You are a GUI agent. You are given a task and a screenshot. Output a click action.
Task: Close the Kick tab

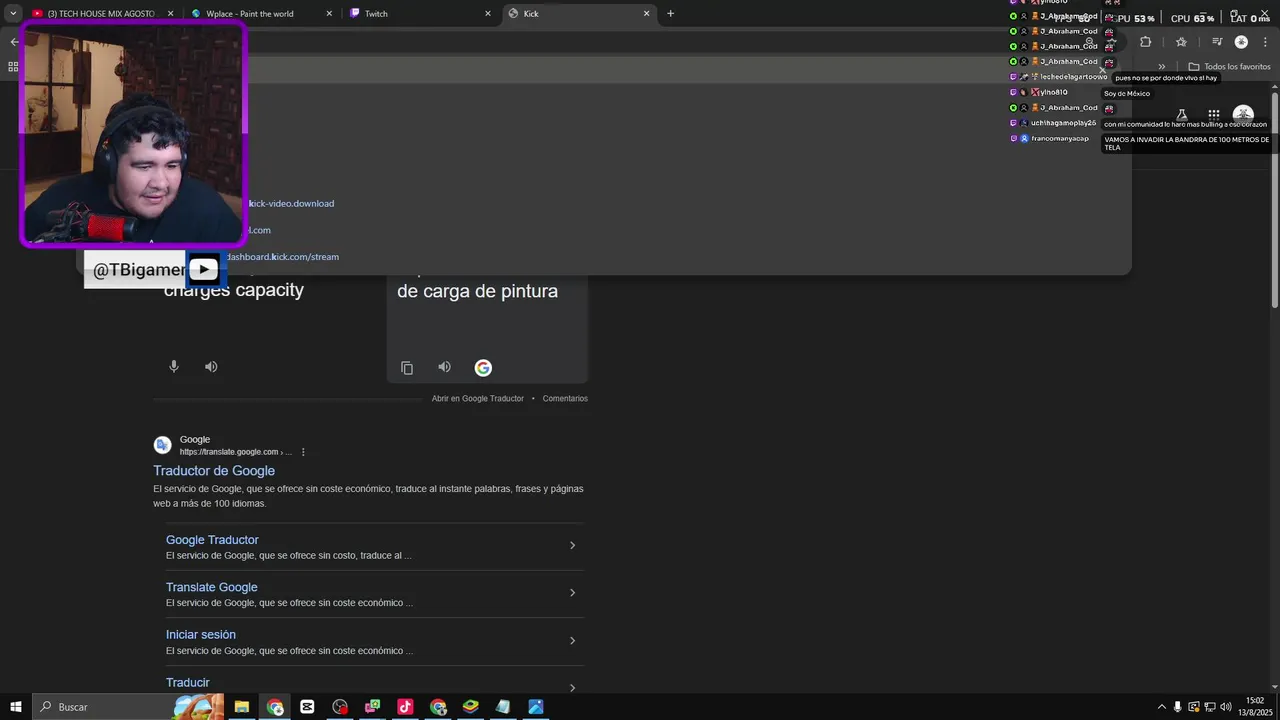pyautogui.click(x=646, y=14)
